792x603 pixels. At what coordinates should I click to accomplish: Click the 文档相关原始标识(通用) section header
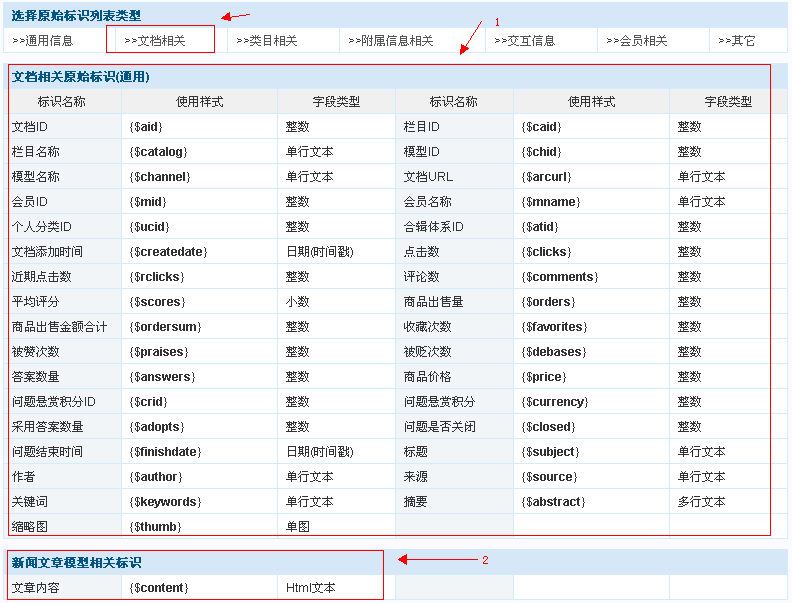coord(81,77)
